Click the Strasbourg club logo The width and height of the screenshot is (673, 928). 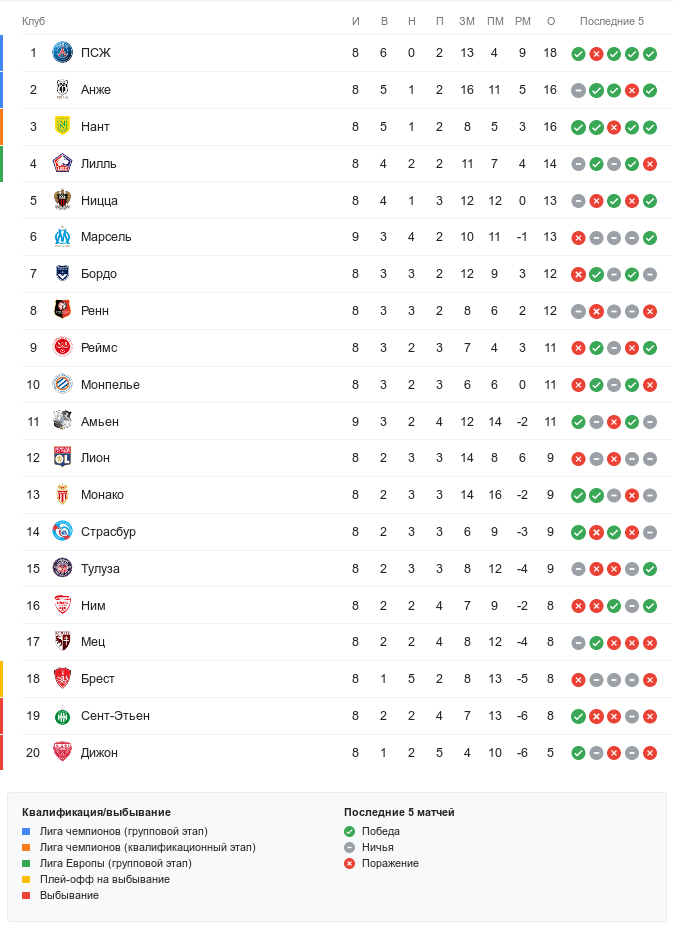[63, 532]
